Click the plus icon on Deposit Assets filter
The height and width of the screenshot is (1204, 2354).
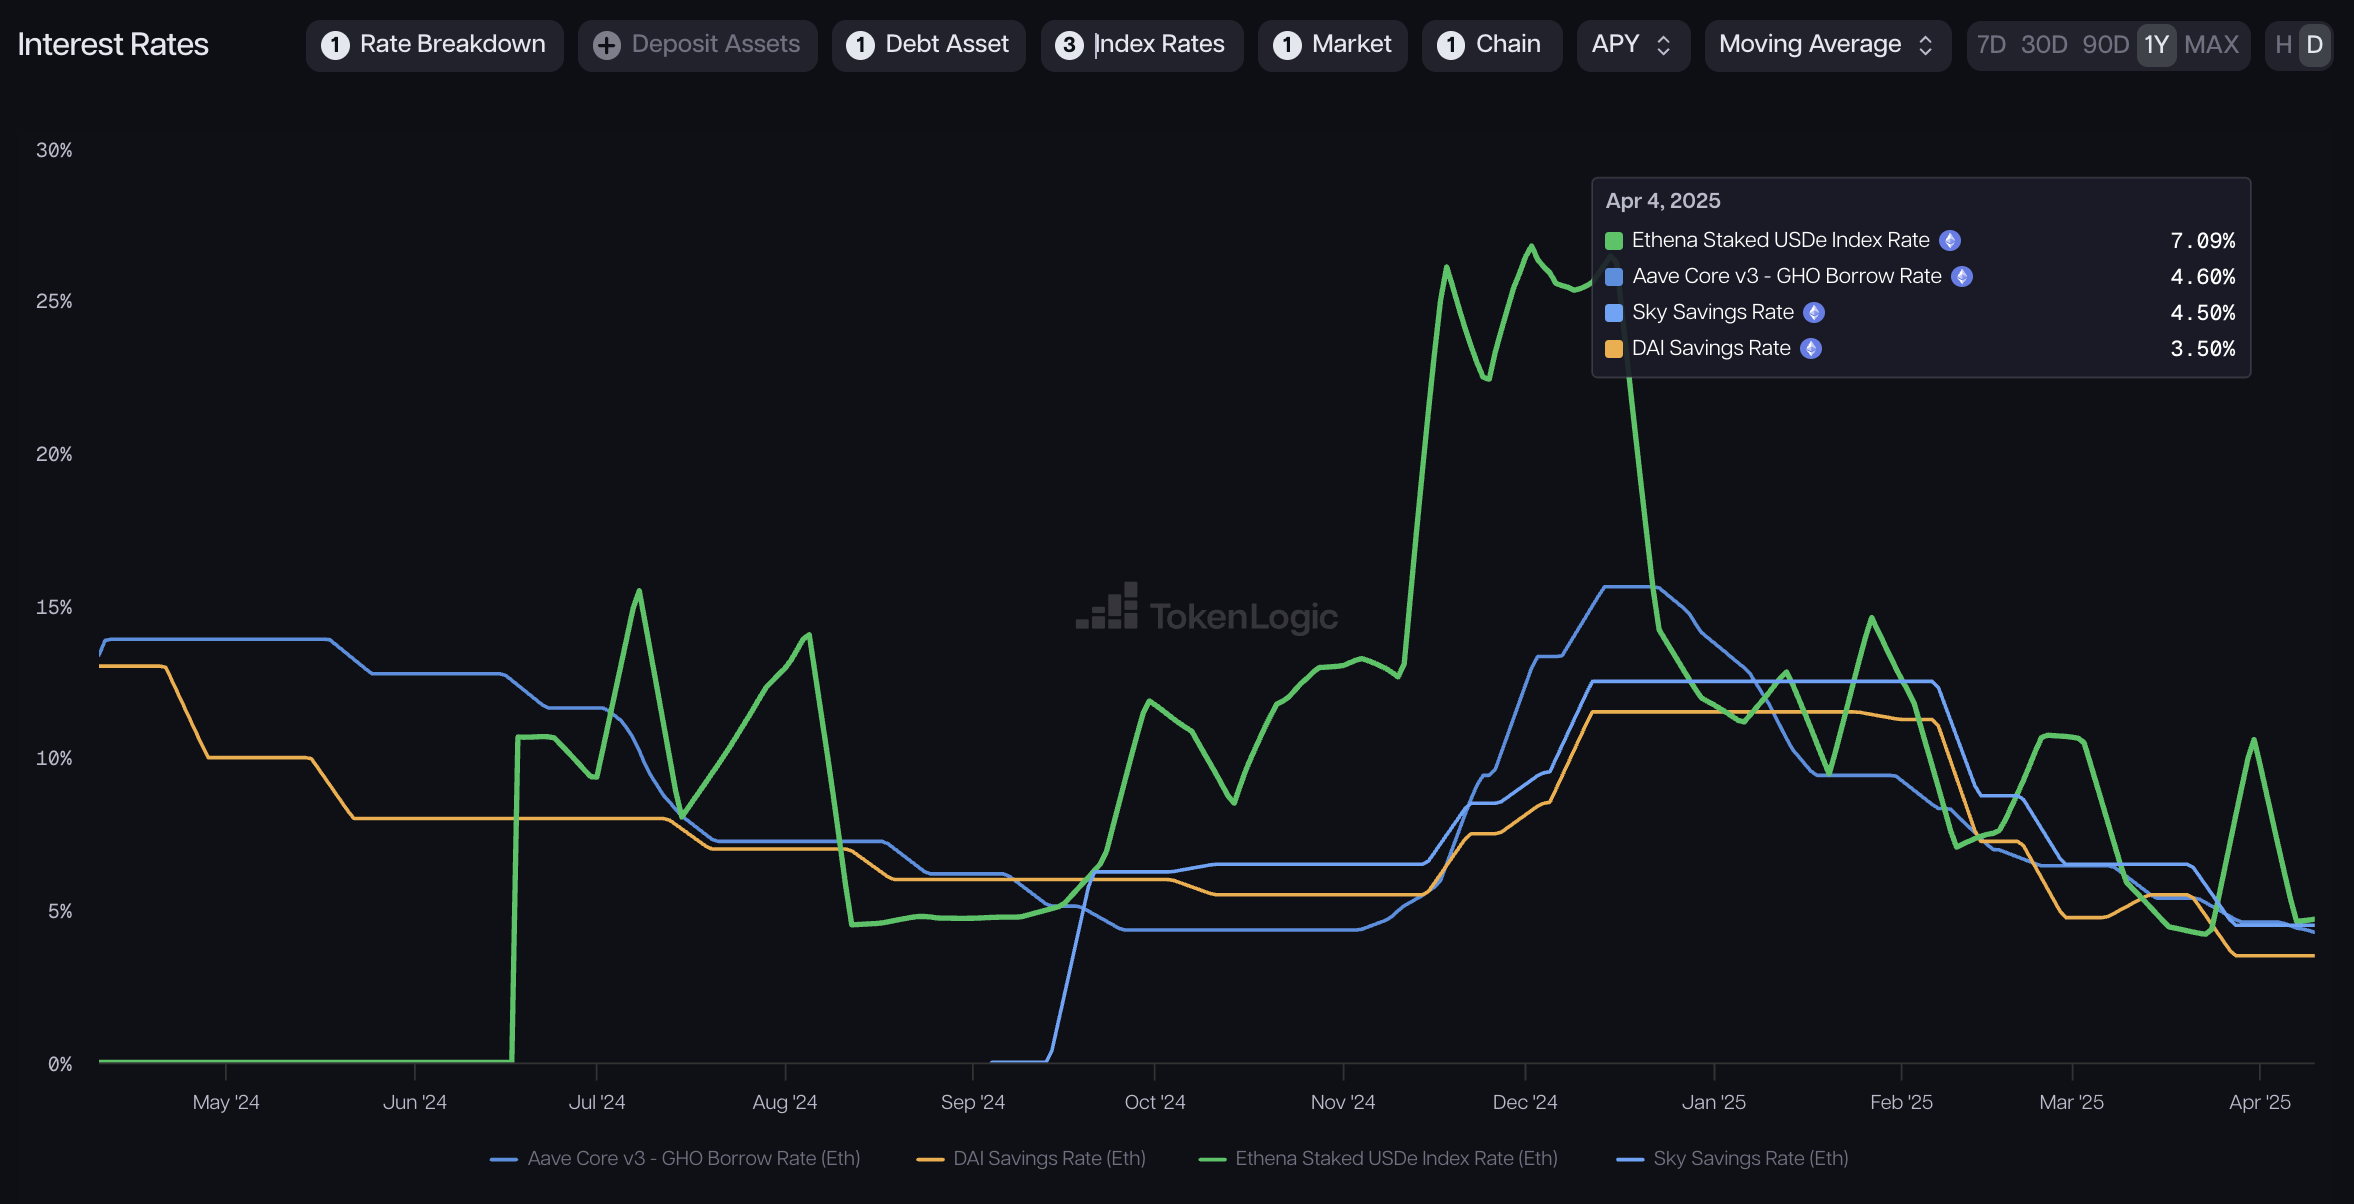[x=605, y=45]
